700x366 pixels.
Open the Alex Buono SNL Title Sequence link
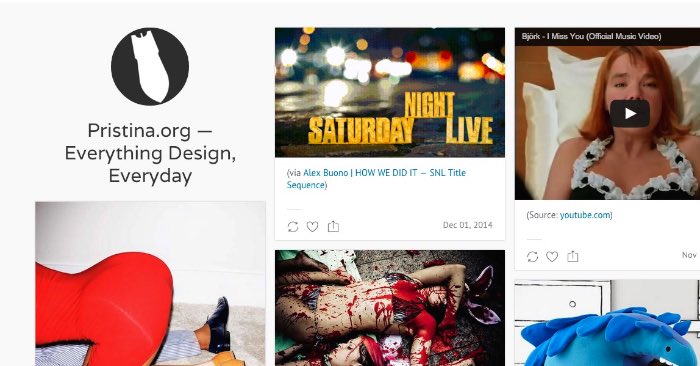(376, 179)
